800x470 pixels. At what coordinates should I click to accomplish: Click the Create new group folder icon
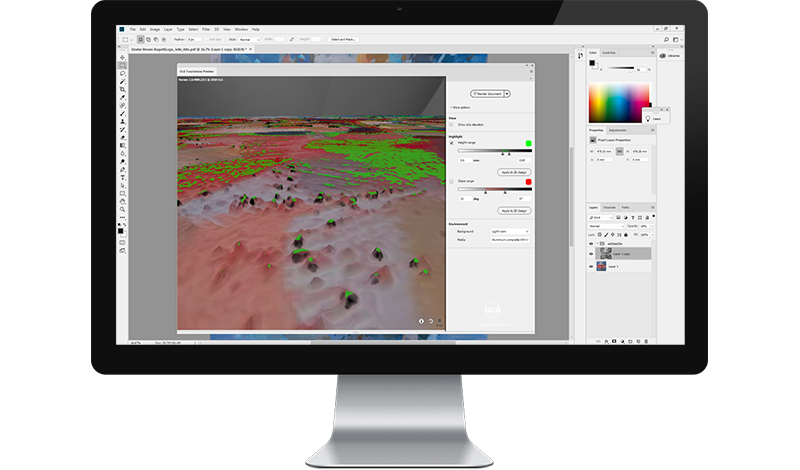[x=630, y=341]
